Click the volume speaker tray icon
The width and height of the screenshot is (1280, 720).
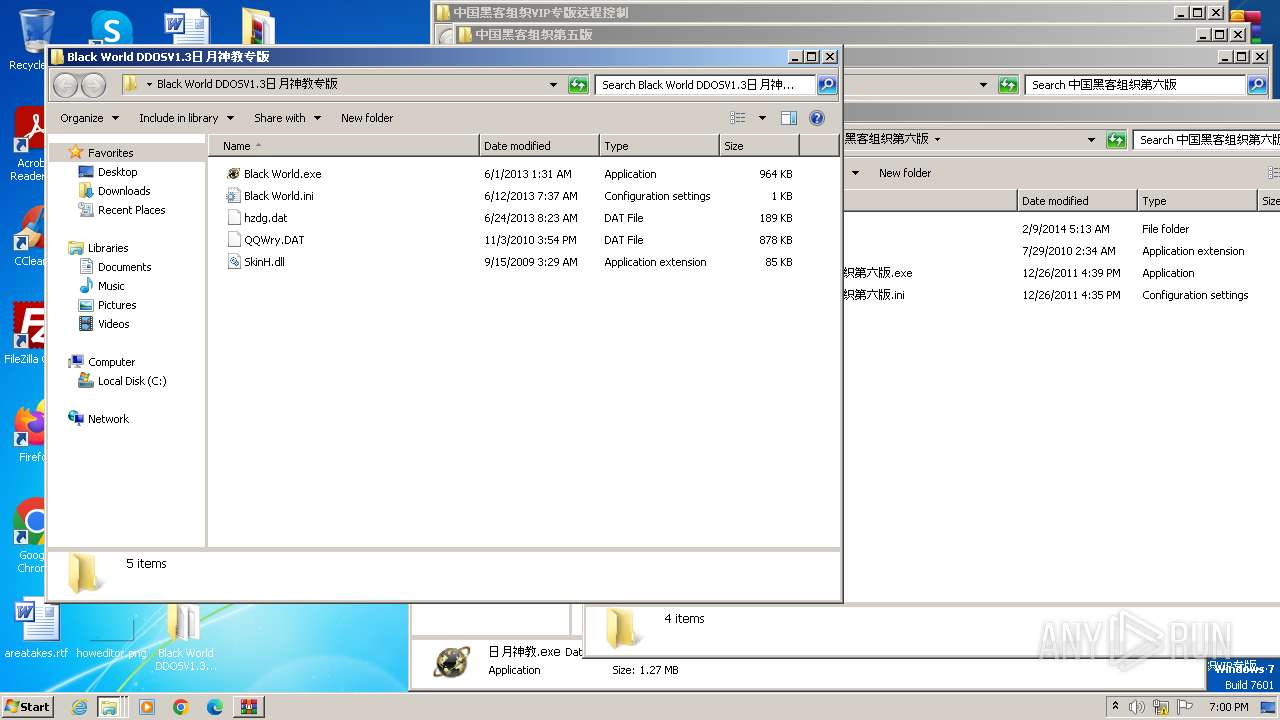click(x=1136, y=707)
